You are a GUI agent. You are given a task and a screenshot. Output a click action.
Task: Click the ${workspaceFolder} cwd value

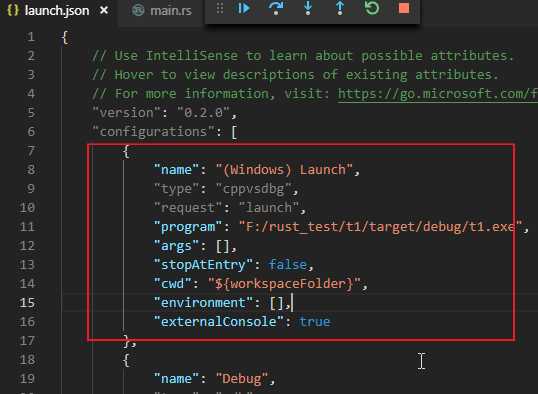click(284, 284)
